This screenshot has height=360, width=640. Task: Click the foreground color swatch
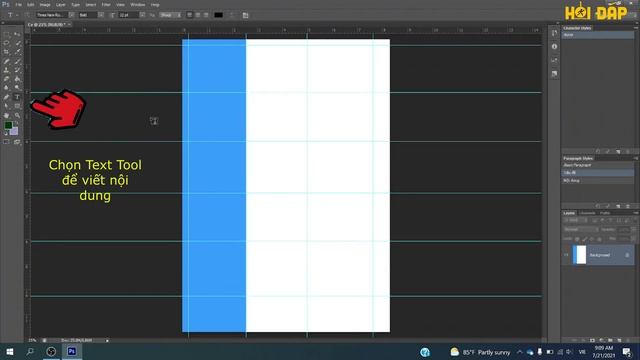[8, 125]
